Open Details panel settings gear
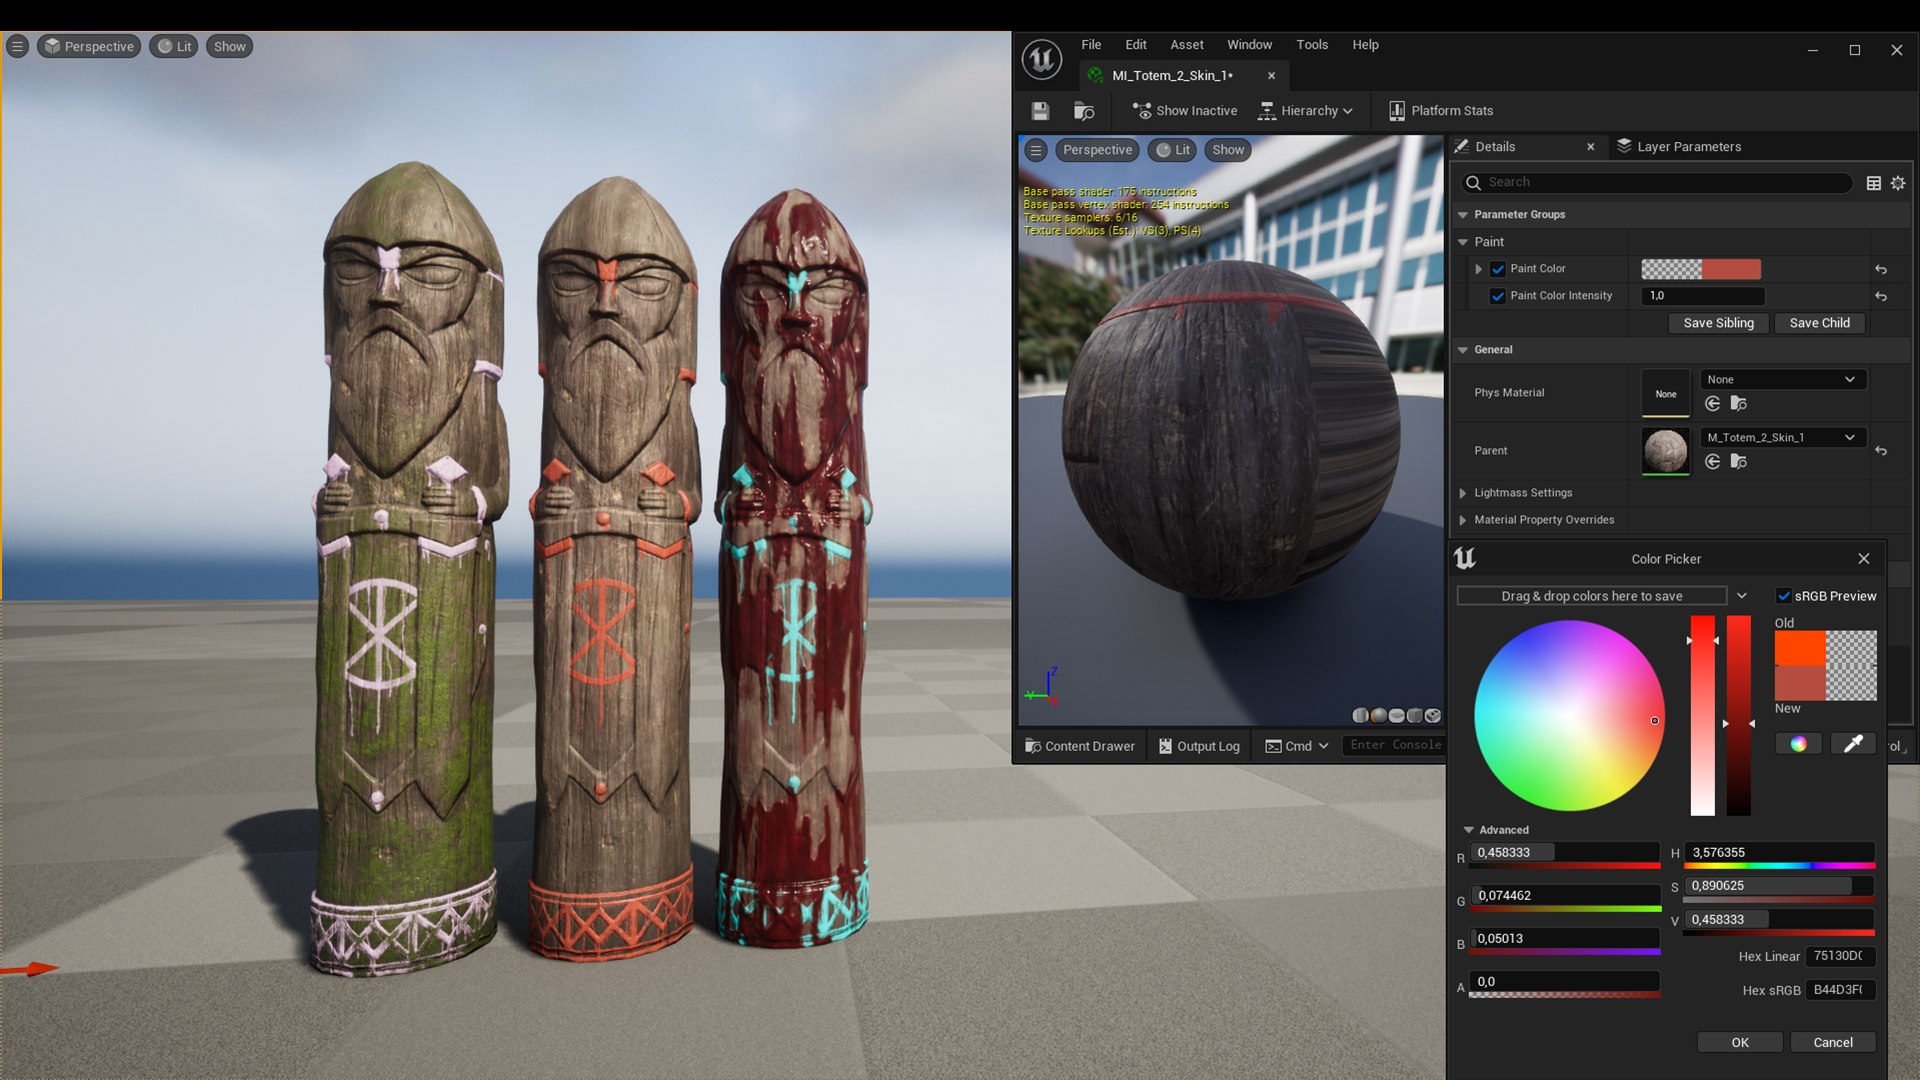Screen dimensions: 1920x1080 (x=1897, y=183)
